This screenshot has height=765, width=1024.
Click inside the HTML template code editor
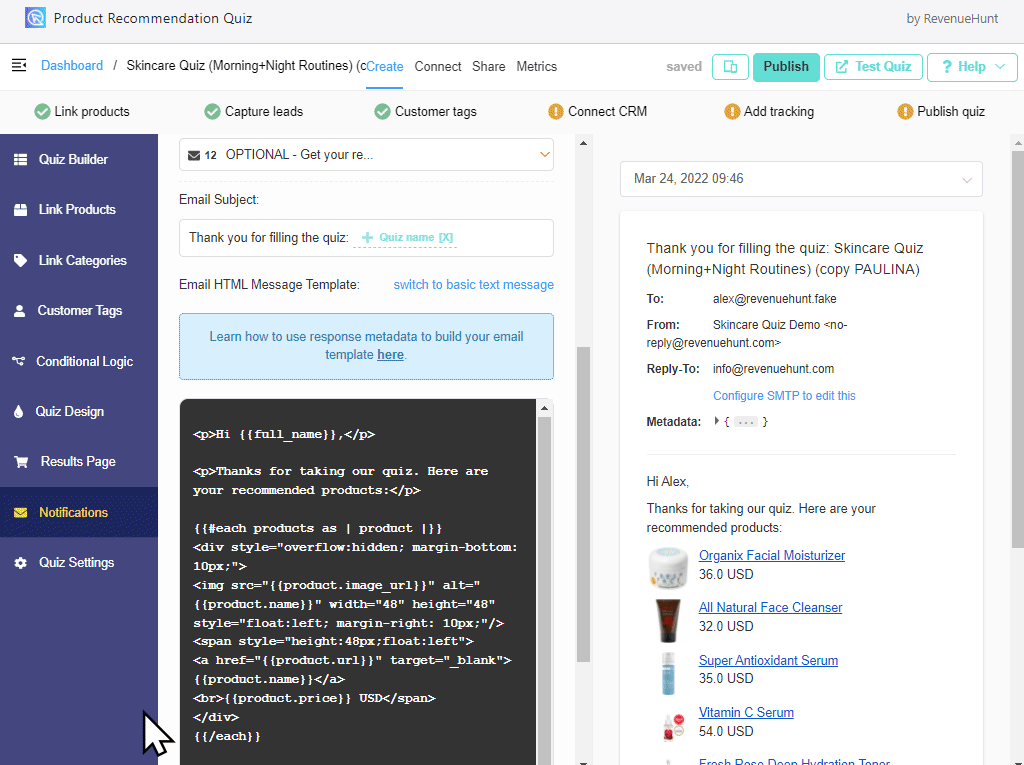click(x=358, y=581)
